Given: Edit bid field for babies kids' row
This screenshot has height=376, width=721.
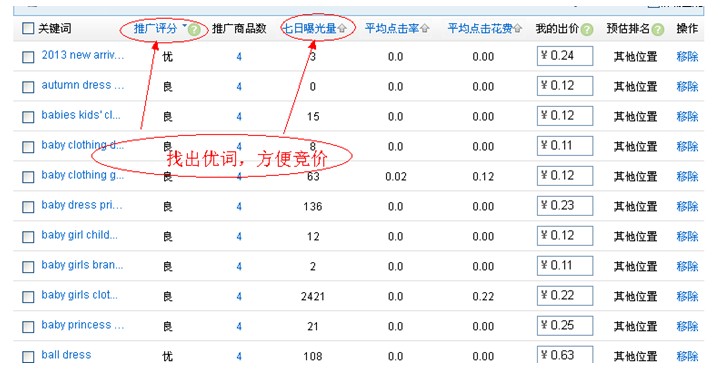Looking at the screenshot, I should tap(565, 115).
